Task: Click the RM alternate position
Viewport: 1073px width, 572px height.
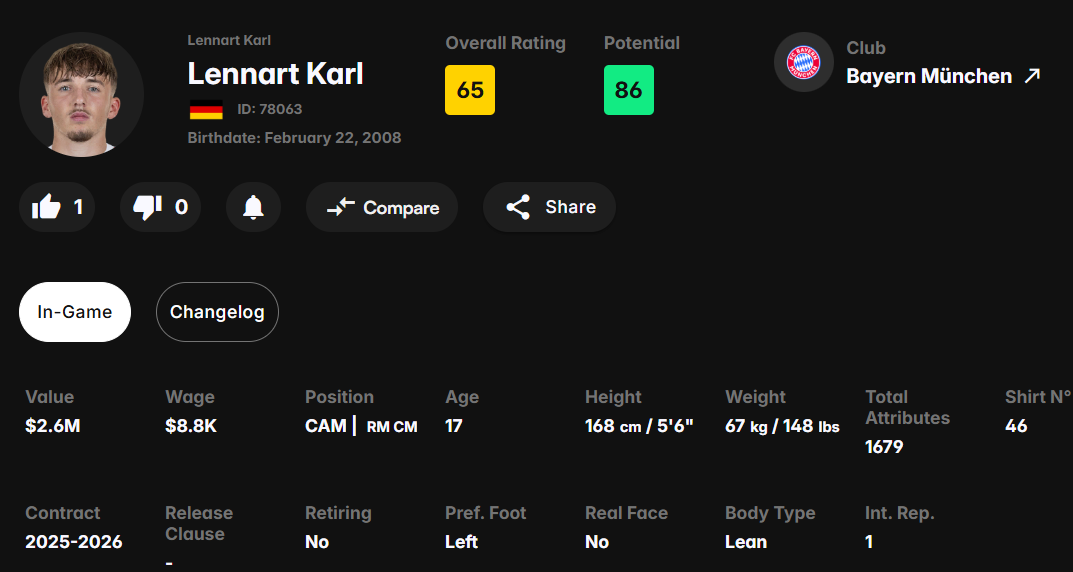Action: [x=378, y=427]
